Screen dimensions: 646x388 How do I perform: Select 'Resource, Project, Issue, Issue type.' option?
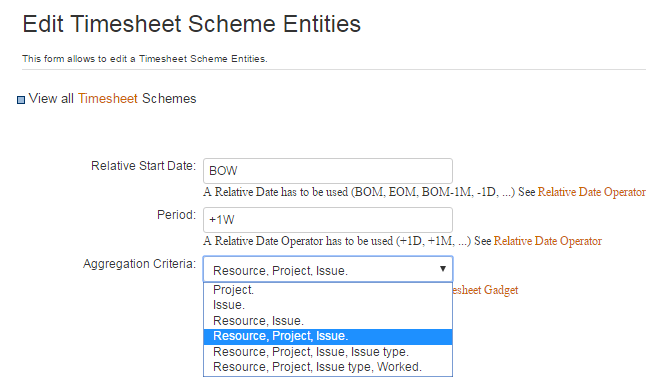tap(328, 352)
